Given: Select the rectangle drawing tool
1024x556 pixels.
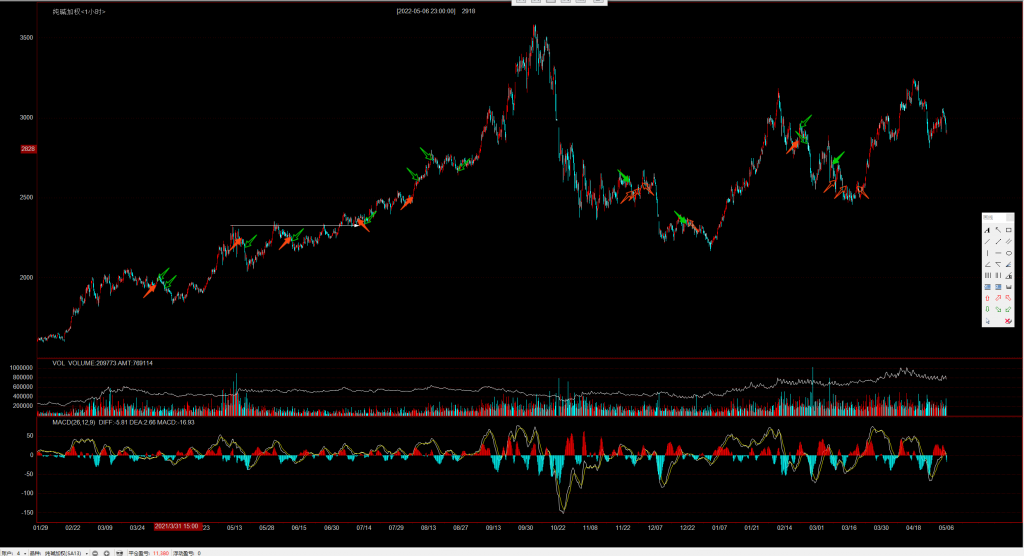Looking at the screenshot, I should tap(1009, 230).
